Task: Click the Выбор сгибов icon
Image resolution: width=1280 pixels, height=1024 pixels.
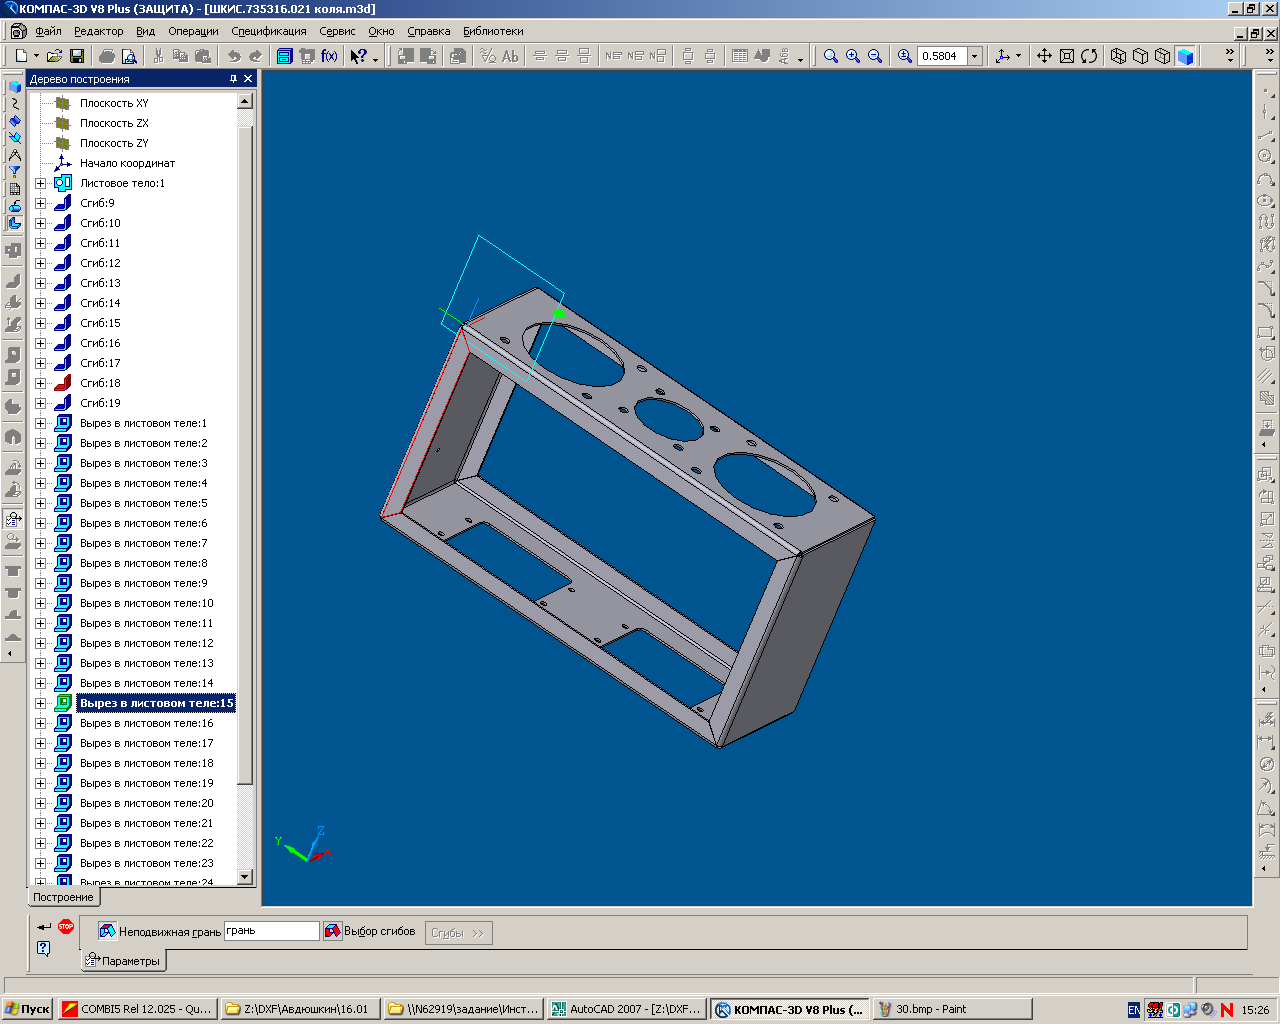Action: point(332,931)
